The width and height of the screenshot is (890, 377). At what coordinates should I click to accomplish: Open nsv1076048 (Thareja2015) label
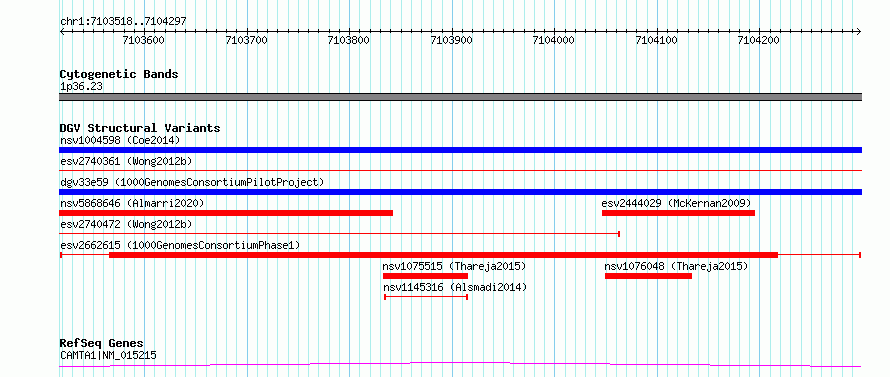[676, 266]
